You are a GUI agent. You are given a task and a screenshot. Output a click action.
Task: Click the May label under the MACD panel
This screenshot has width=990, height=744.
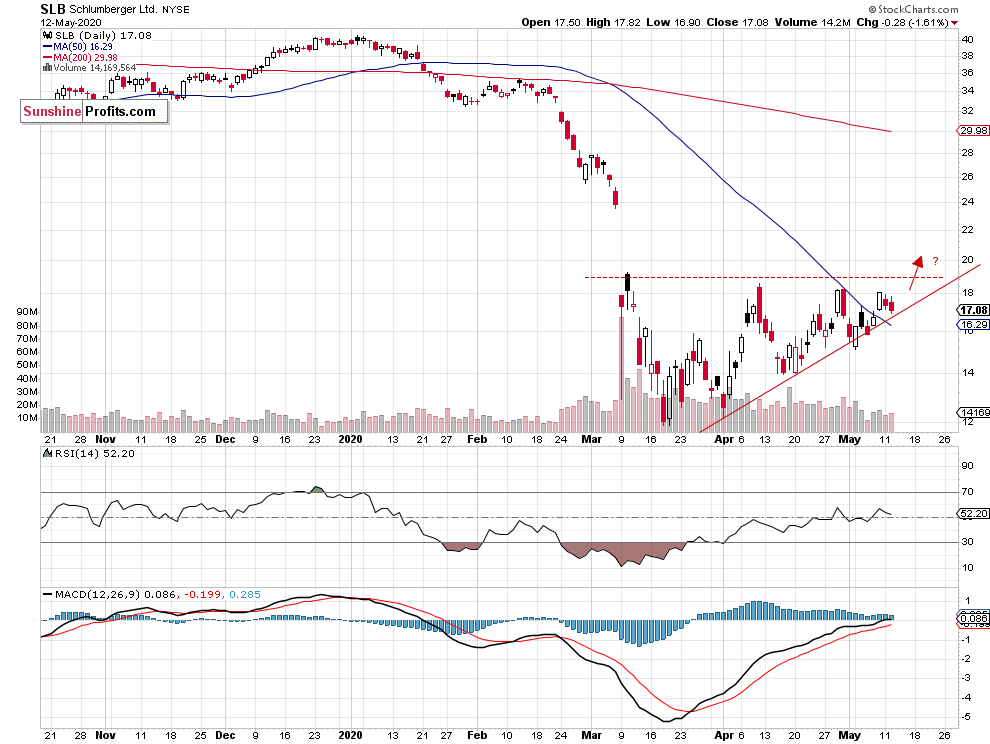(x=849, y=735)
